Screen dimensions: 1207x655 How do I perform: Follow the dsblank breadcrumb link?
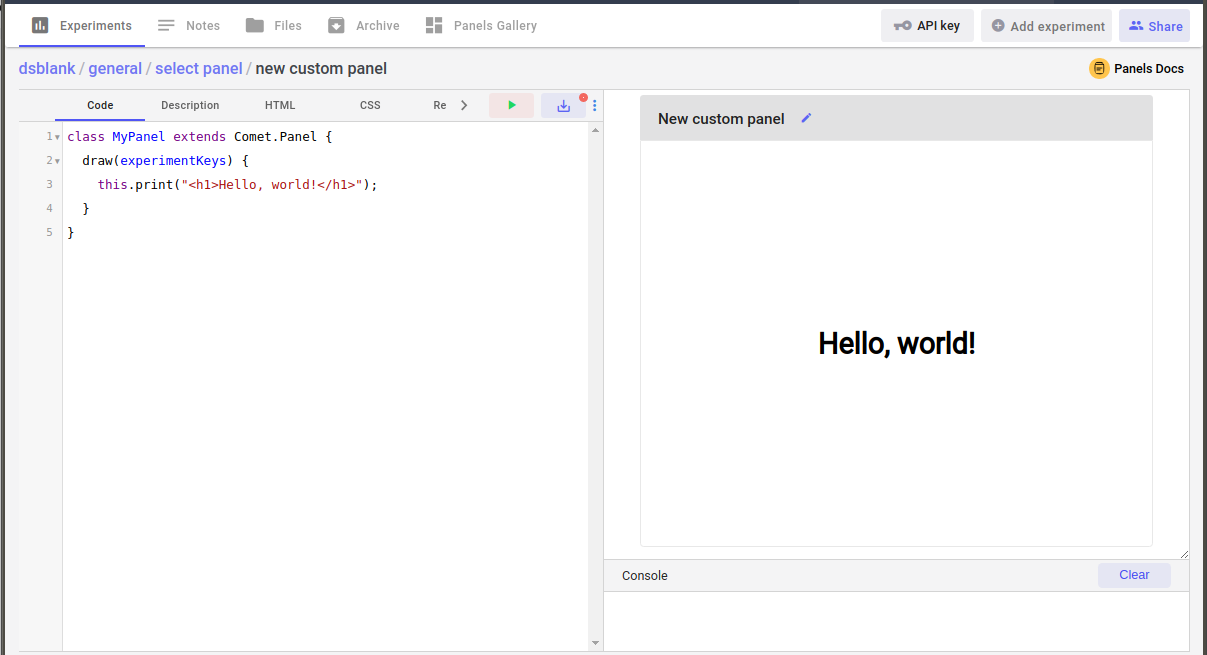click(47, 69)
